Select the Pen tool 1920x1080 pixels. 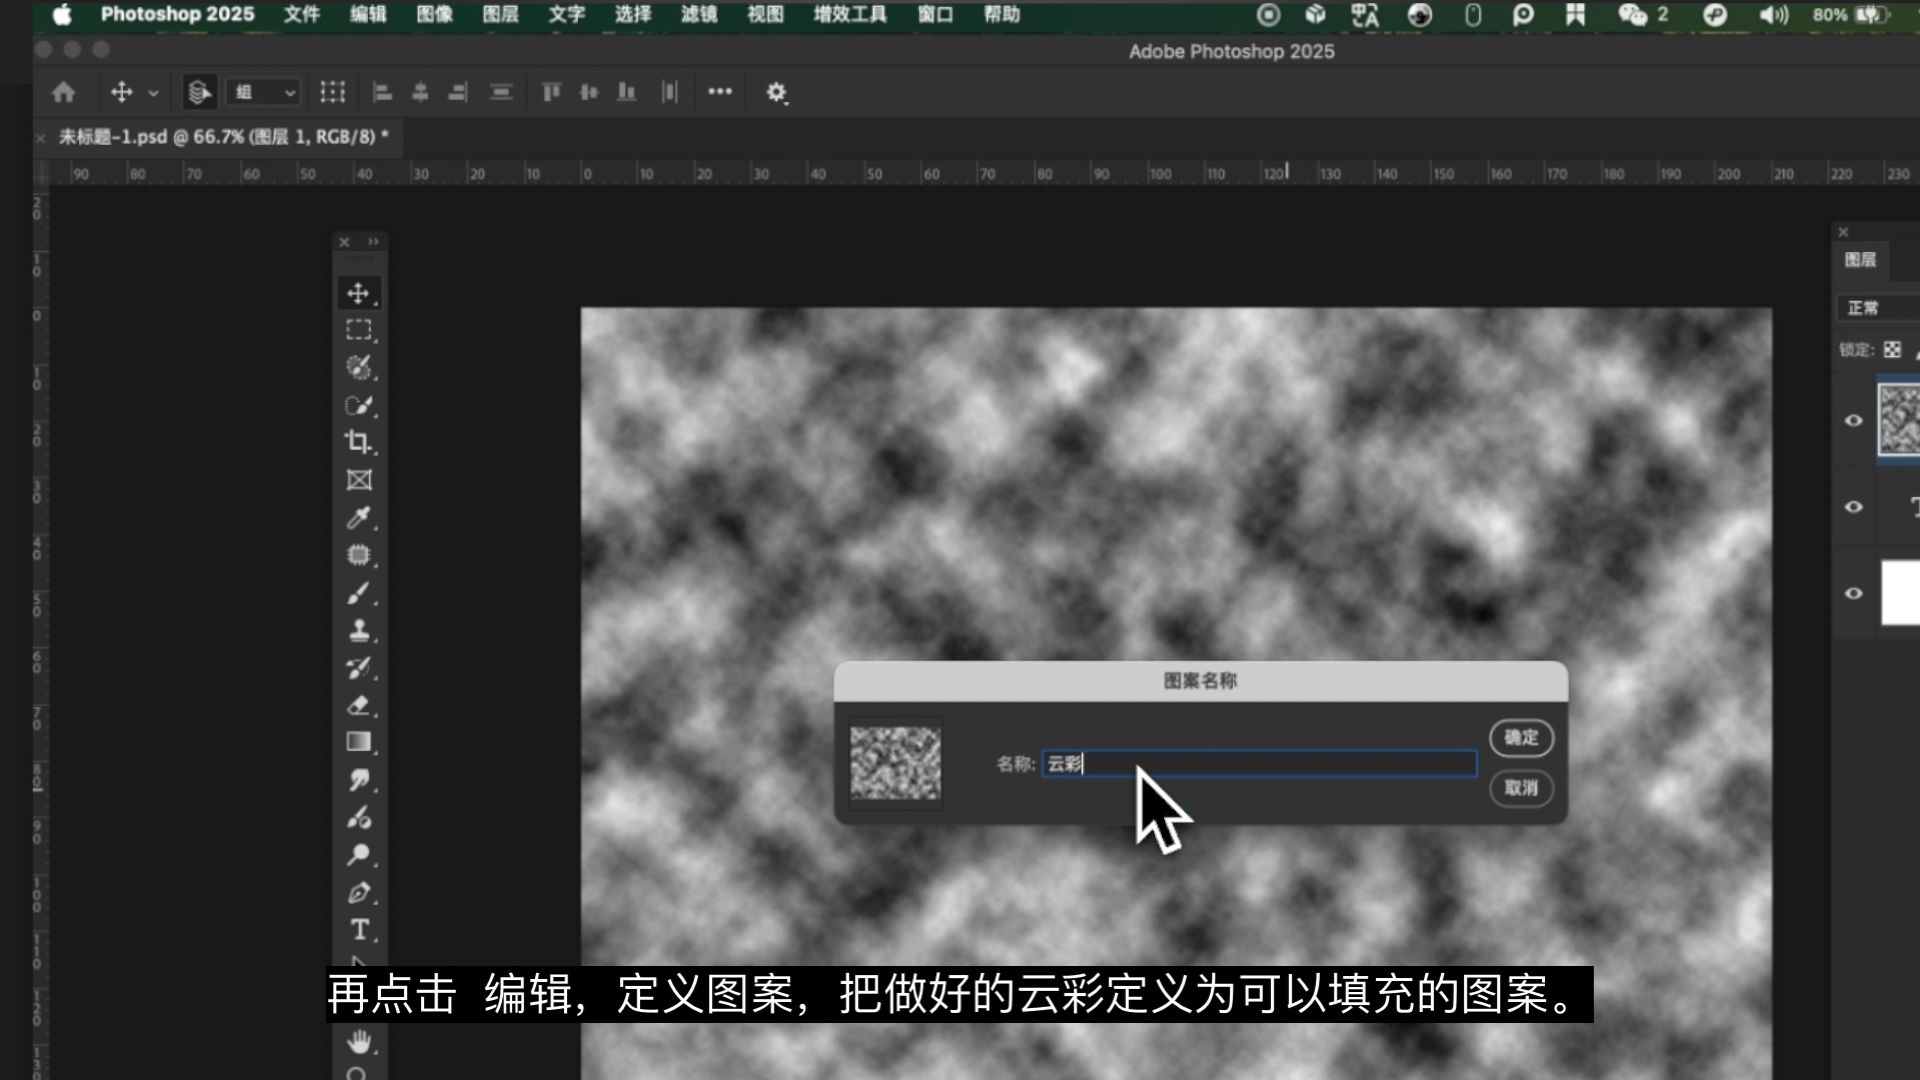[x=359, y=892]
